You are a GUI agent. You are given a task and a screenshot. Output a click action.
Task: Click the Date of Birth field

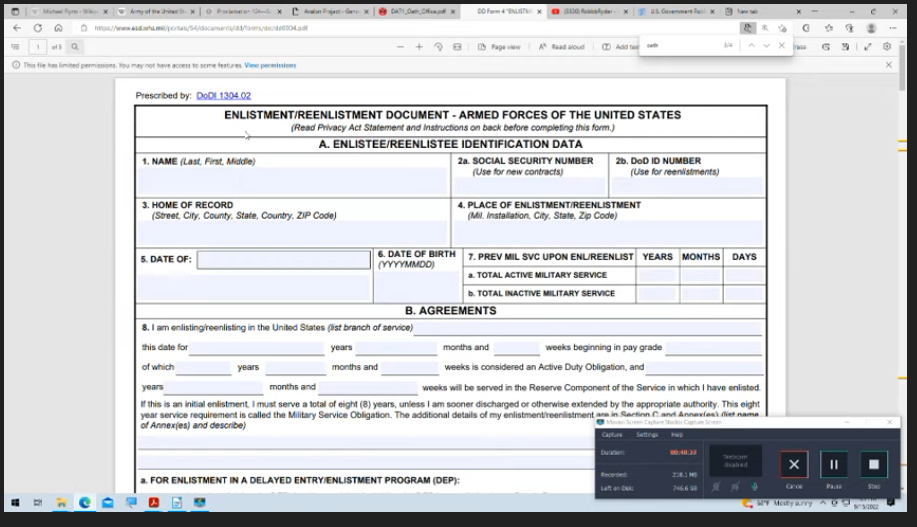(x=417, y=287)
